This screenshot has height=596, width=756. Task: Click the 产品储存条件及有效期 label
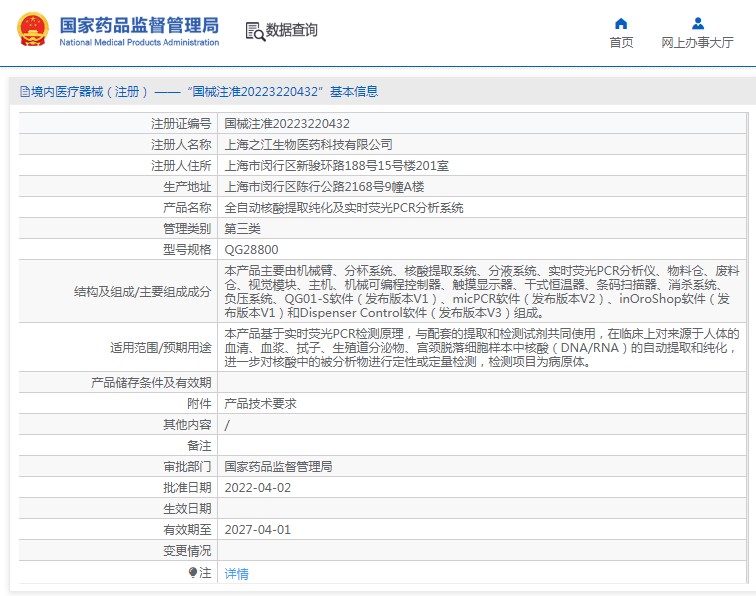tap(151, 383)
